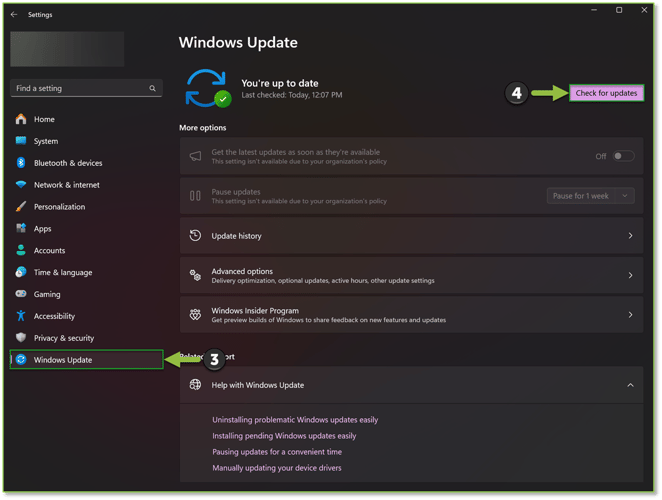
Task: Click the Update history row label
Action: (x=236, y=236)
